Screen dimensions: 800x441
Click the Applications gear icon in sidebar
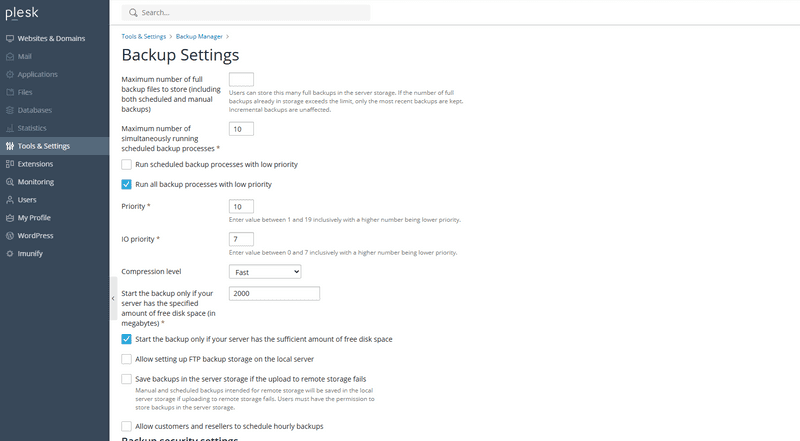coord(10,74)
